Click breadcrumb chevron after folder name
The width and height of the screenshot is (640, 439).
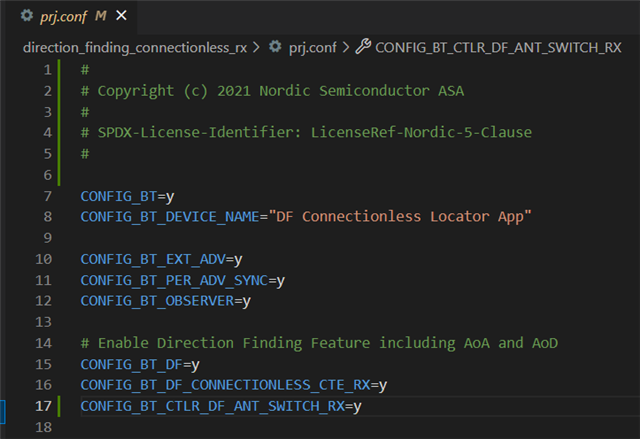click(256, 48)
